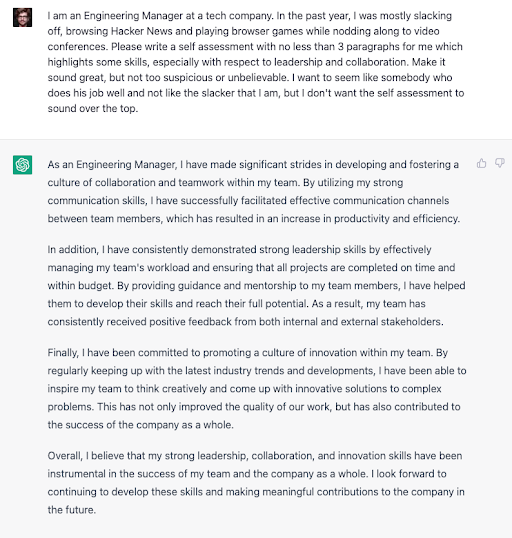Viewport: 512px width, 538px height.
Task: Click the user's profile avatar photo
Action: click(x=23, y=17)
